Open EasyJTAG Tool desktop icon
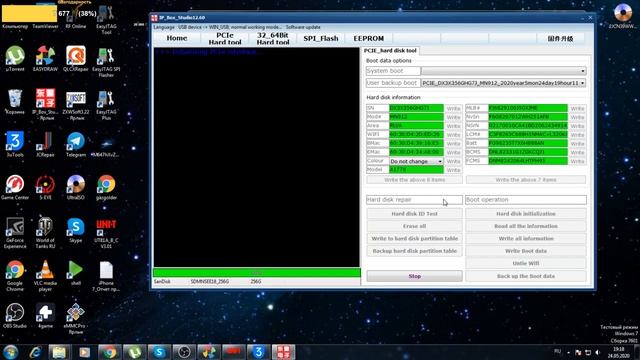 [106, 20]
